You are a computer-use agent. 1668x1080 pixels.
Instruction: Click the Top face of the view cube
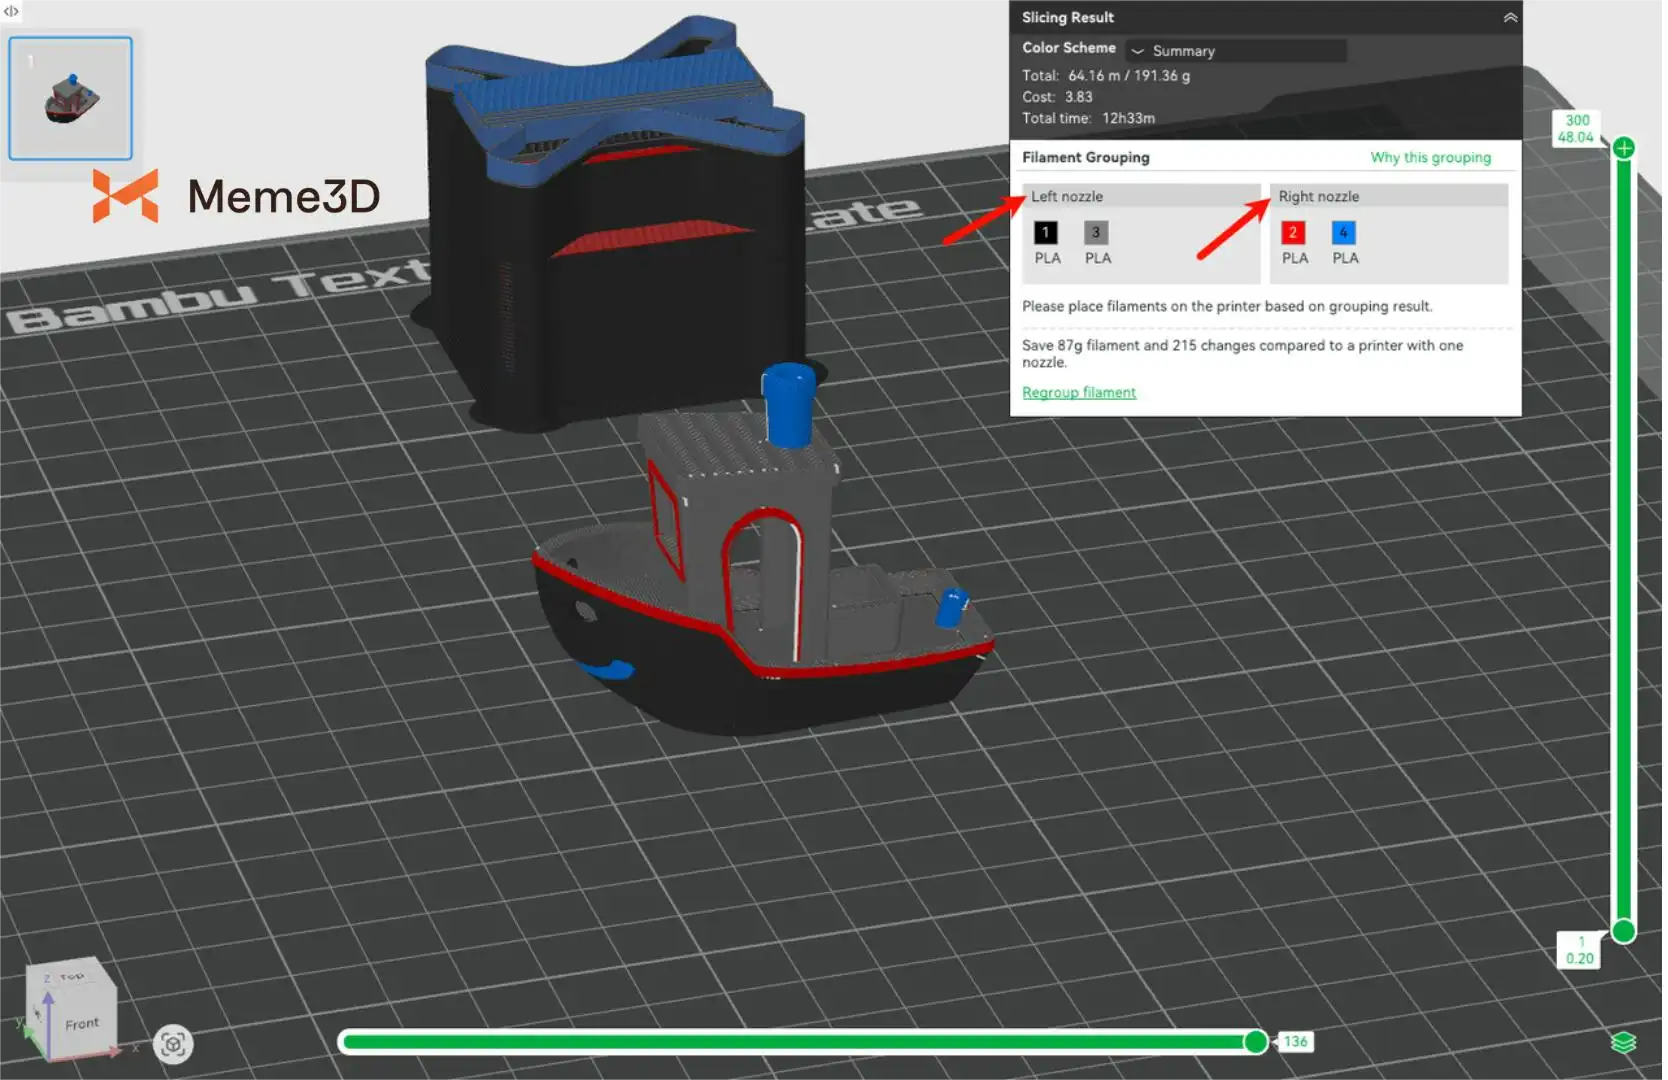[x=70, y=976]
